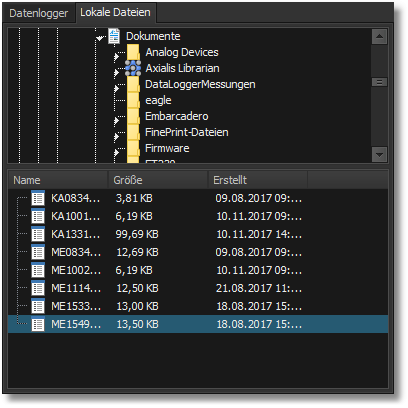Select the FinePrint-Dateien folder
Screen dimensions: 408x408
coord(187,132)
